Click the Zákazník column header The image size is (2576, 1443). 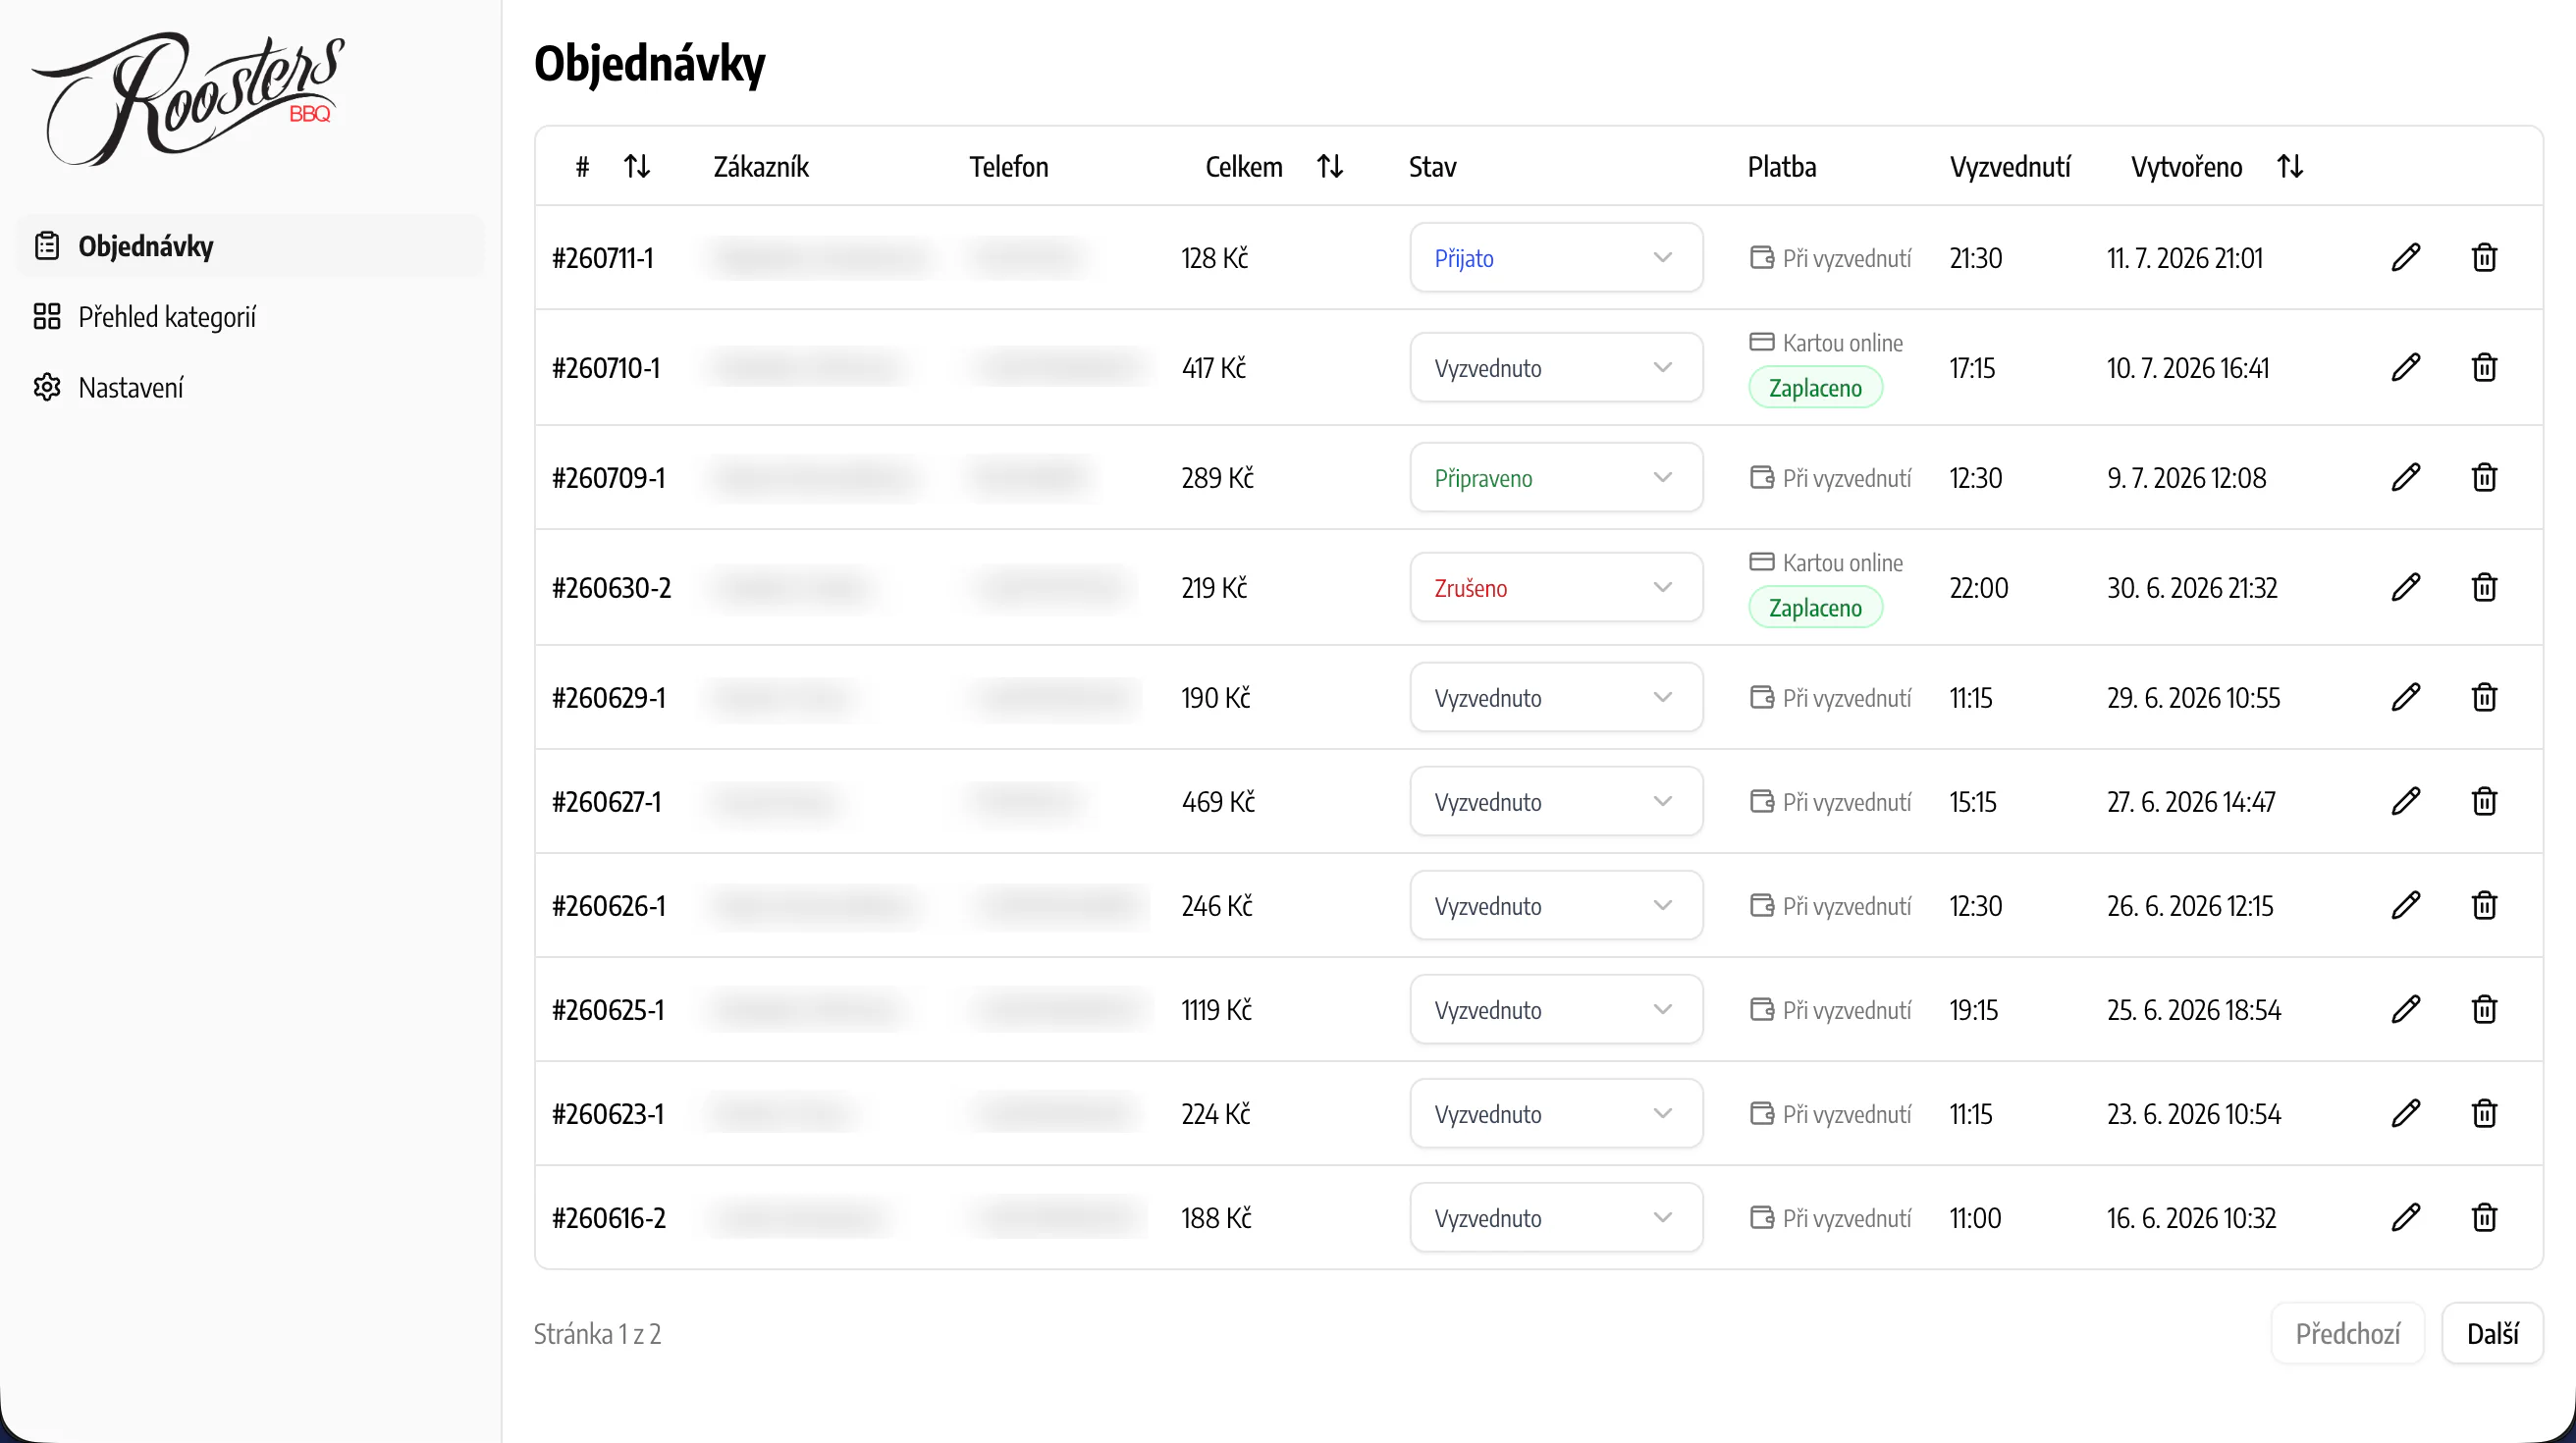point(761,167)
